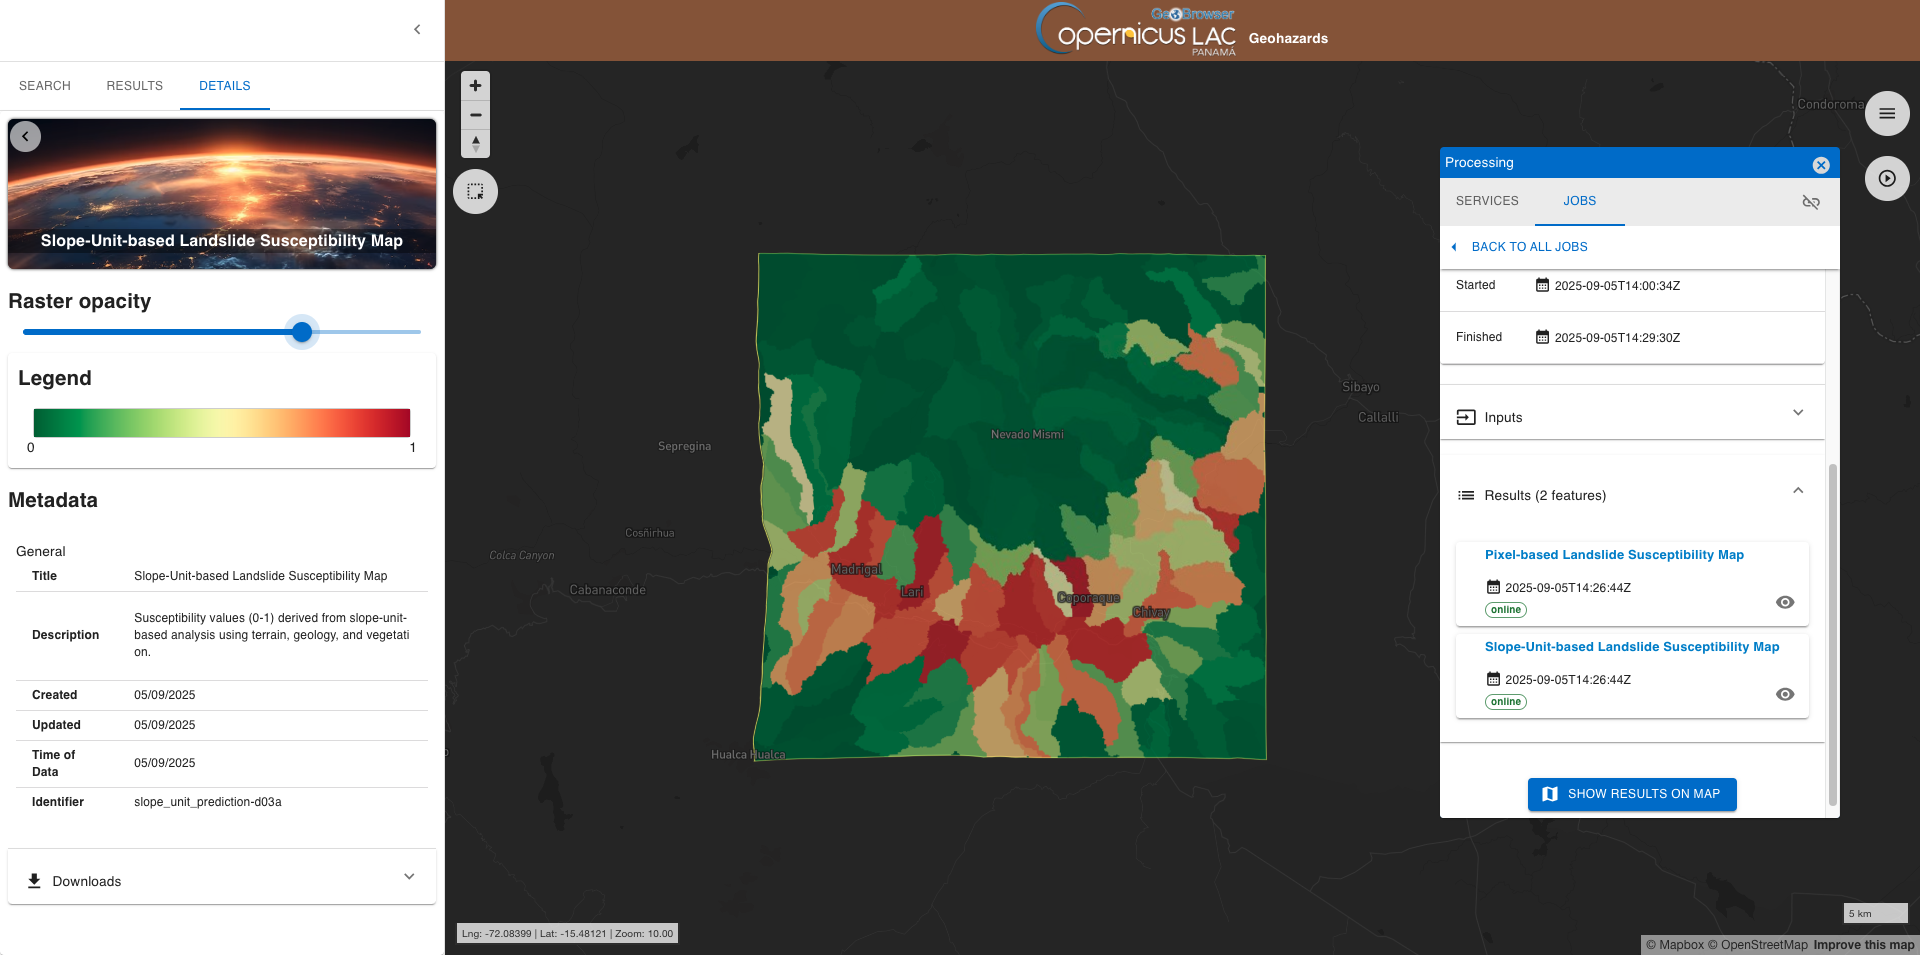Toggle visibility of Pixel-based Landslide Susceptibility Map
This screenshot has height=955, width=1920.
click(1784, 602)
